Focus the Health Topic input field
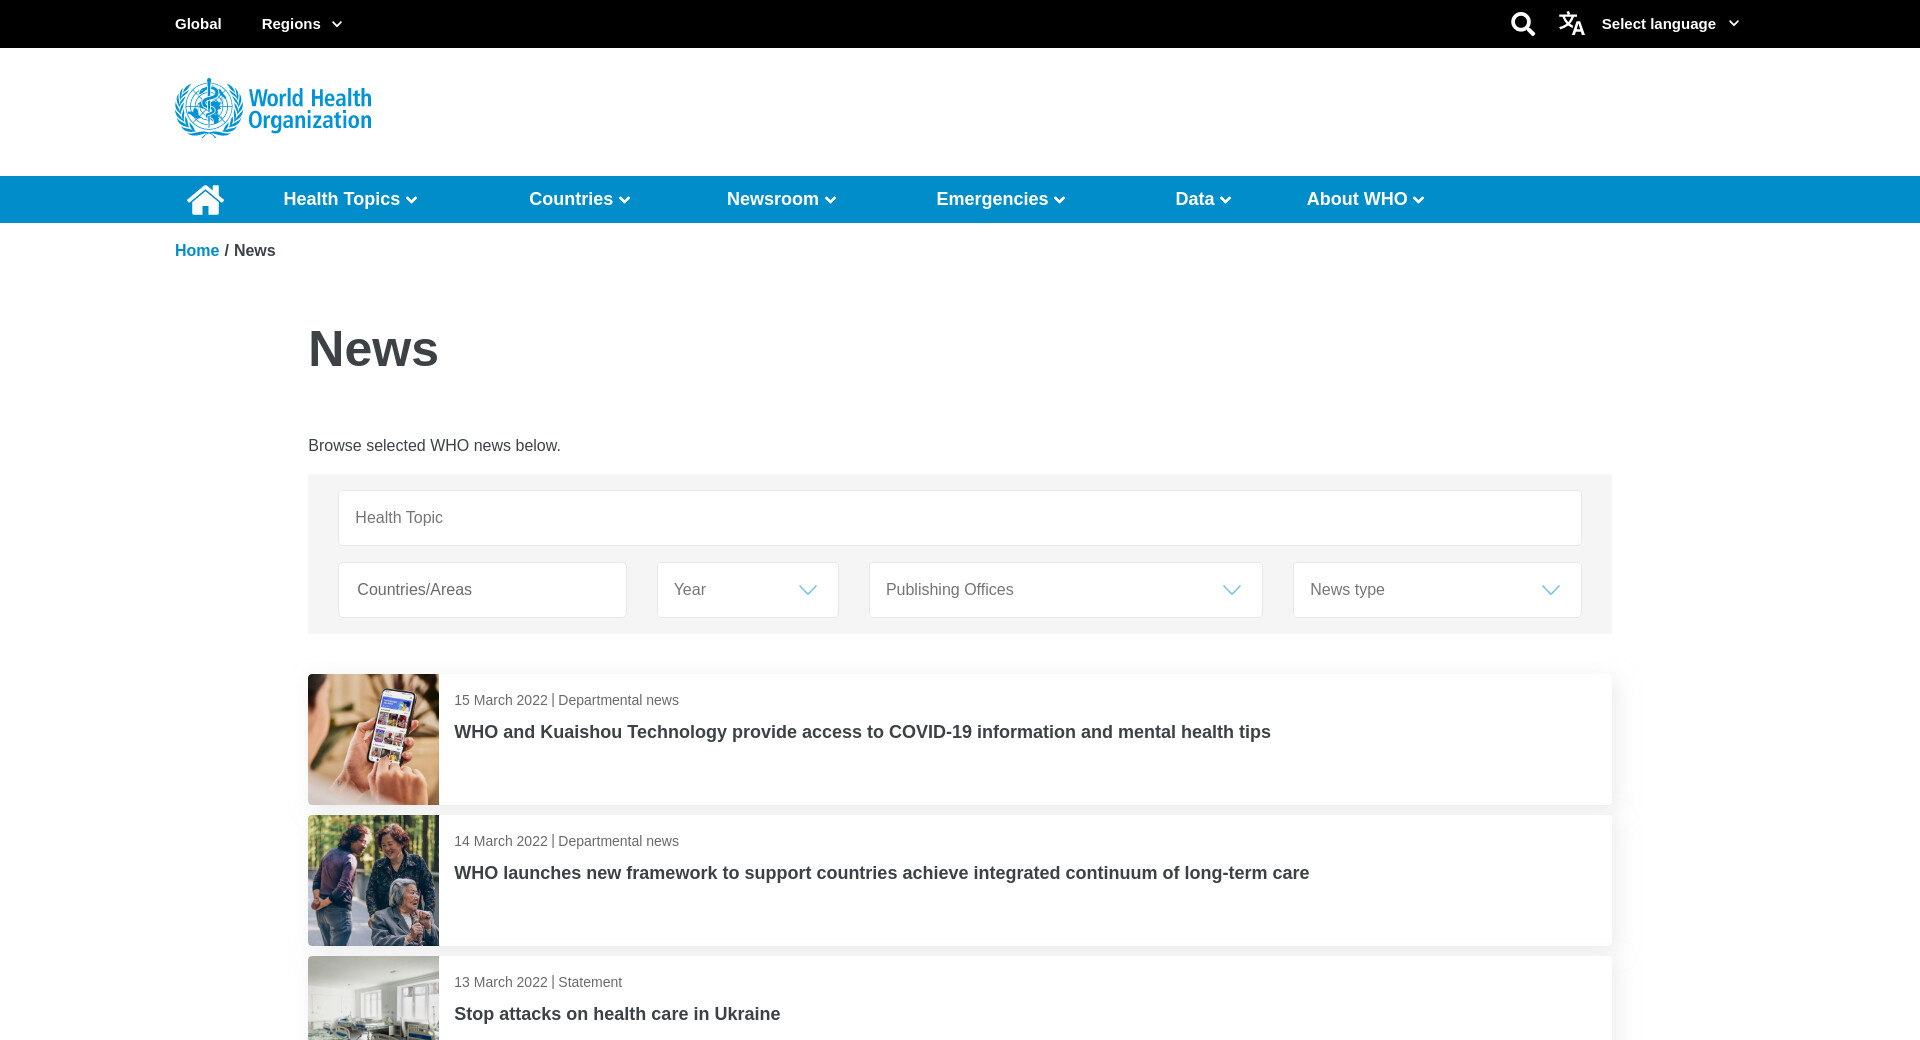Screen dimensions: 1920x1040 click(x=959, y=518)
